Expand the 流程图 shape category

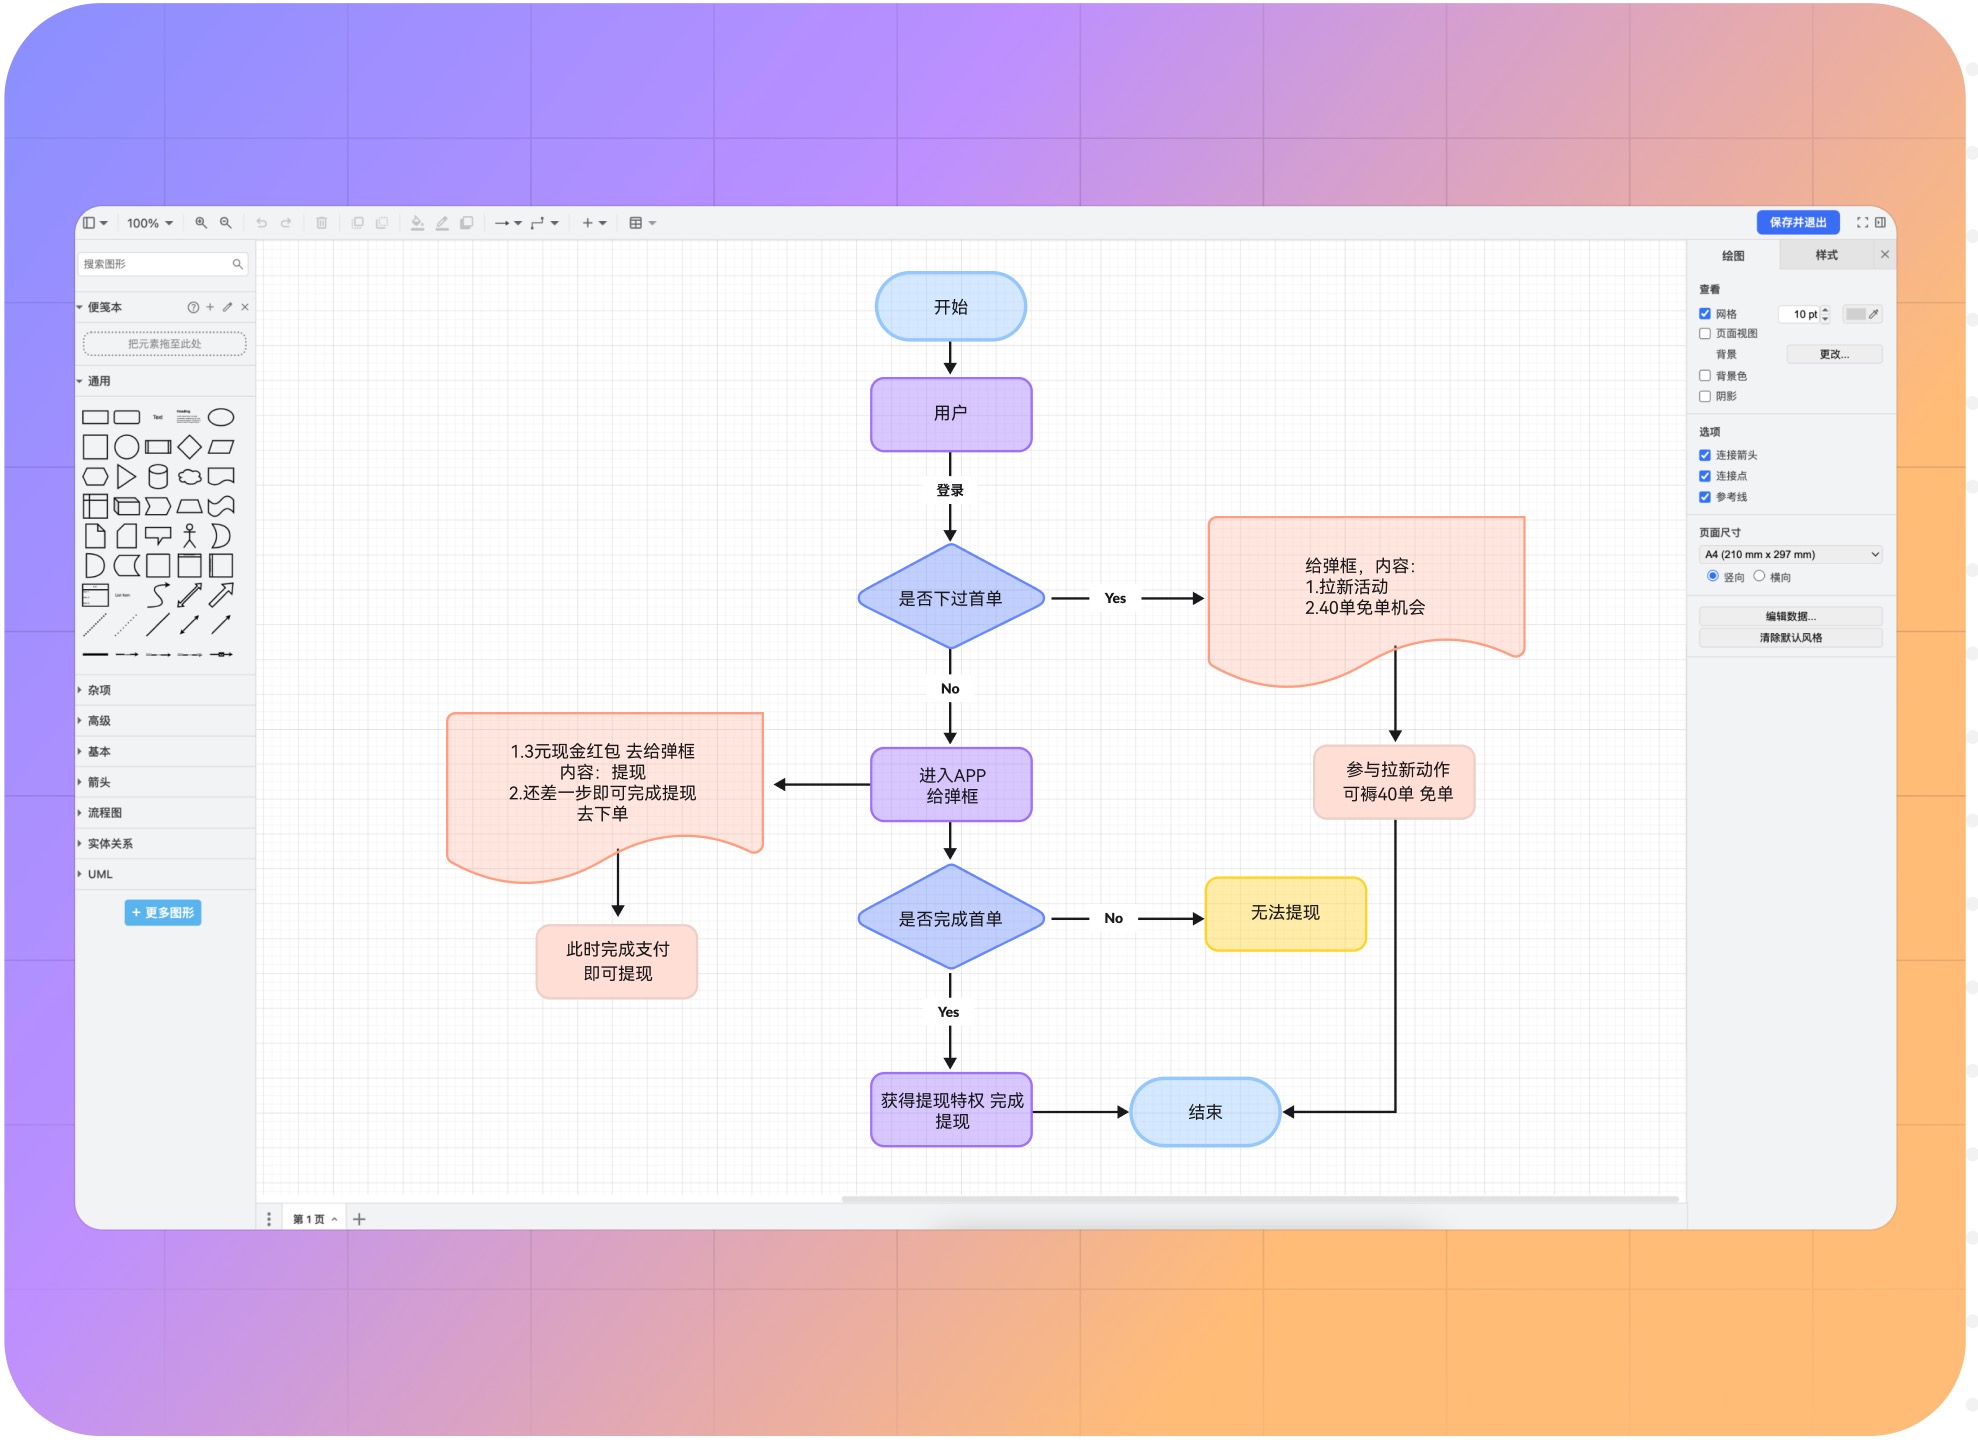[165, 813]
